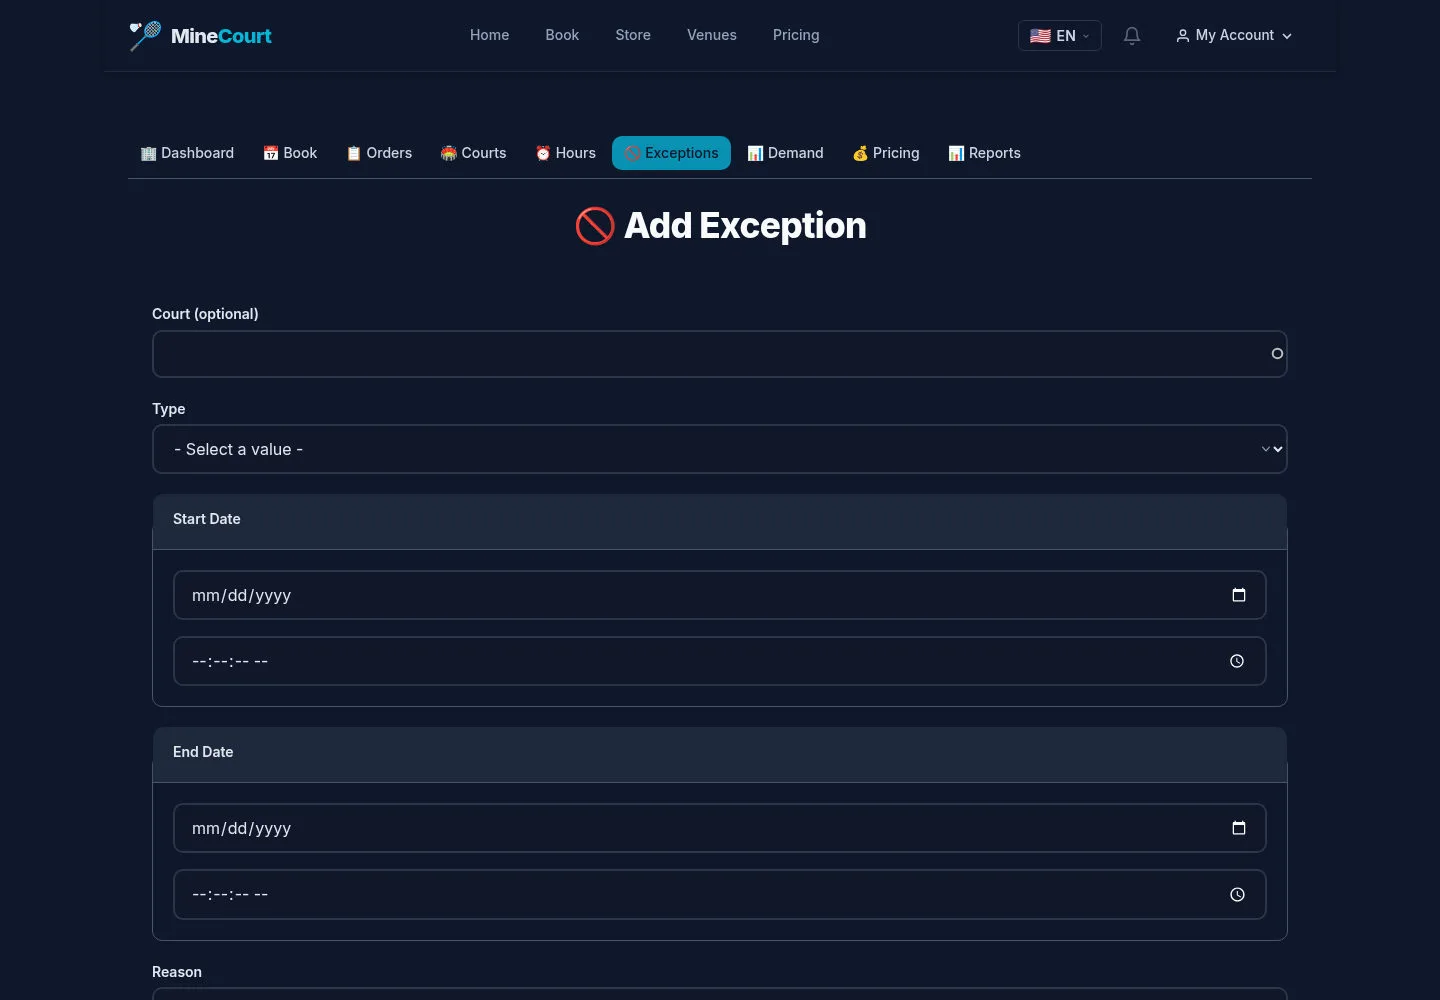This screenshot has height=1000, width=1440.
Task: Open the notifications bell
Action: click(1132, 36)
